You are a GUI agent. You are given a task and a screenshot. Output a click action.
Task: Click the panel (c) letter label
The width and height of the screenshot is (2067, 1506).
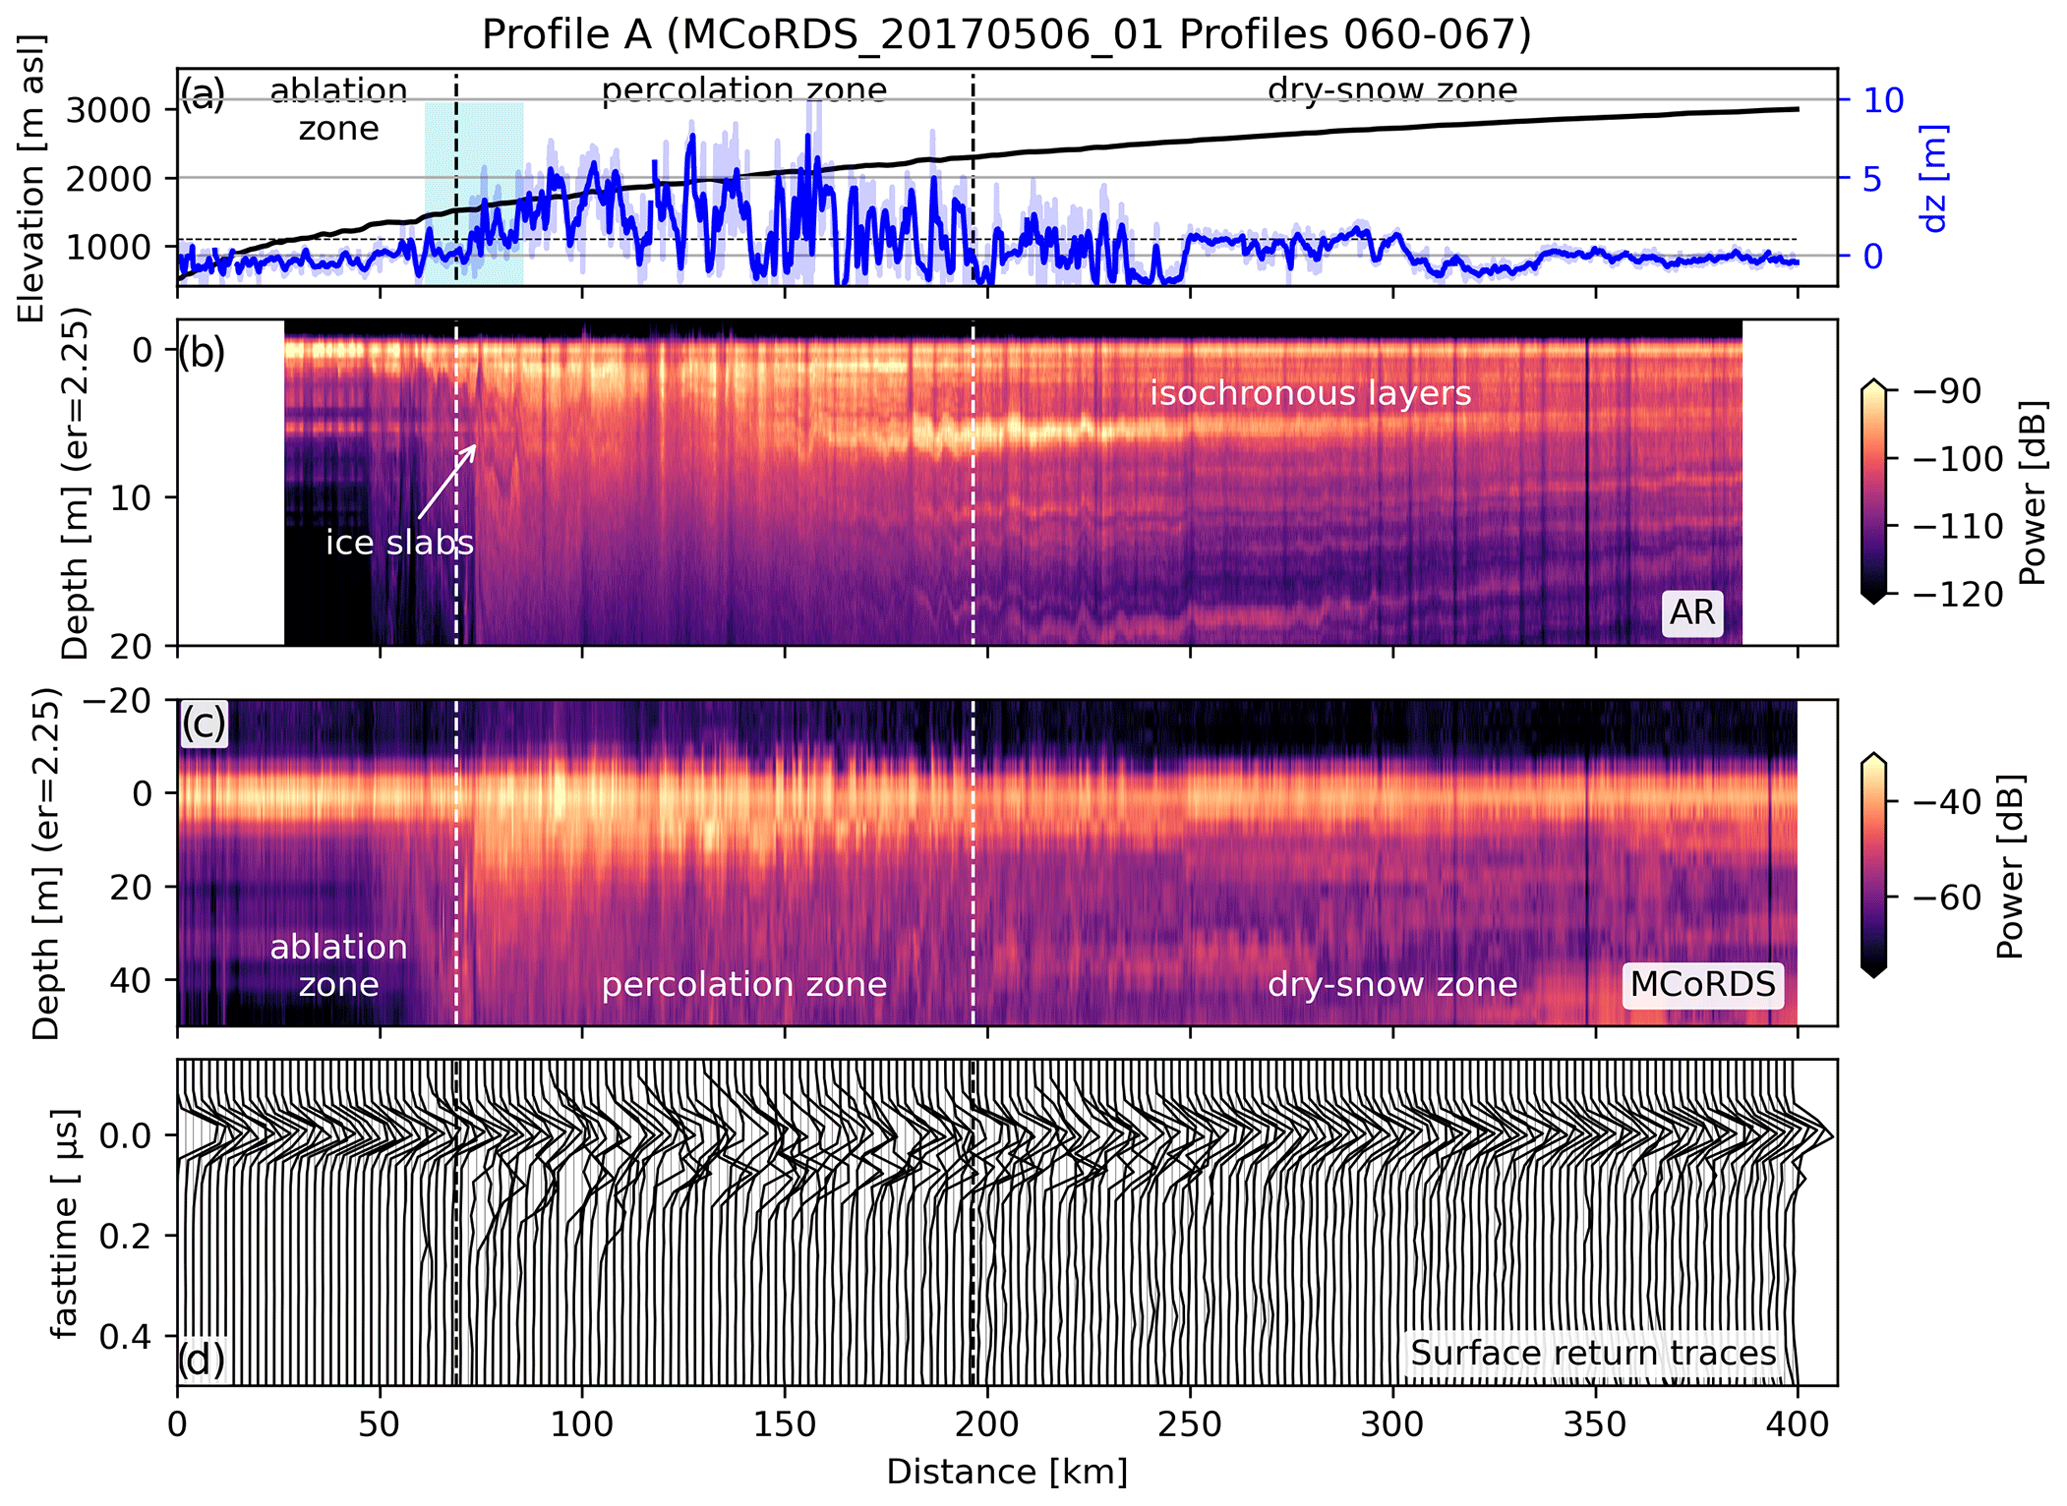pyautogui.click(x=203, y=724)
